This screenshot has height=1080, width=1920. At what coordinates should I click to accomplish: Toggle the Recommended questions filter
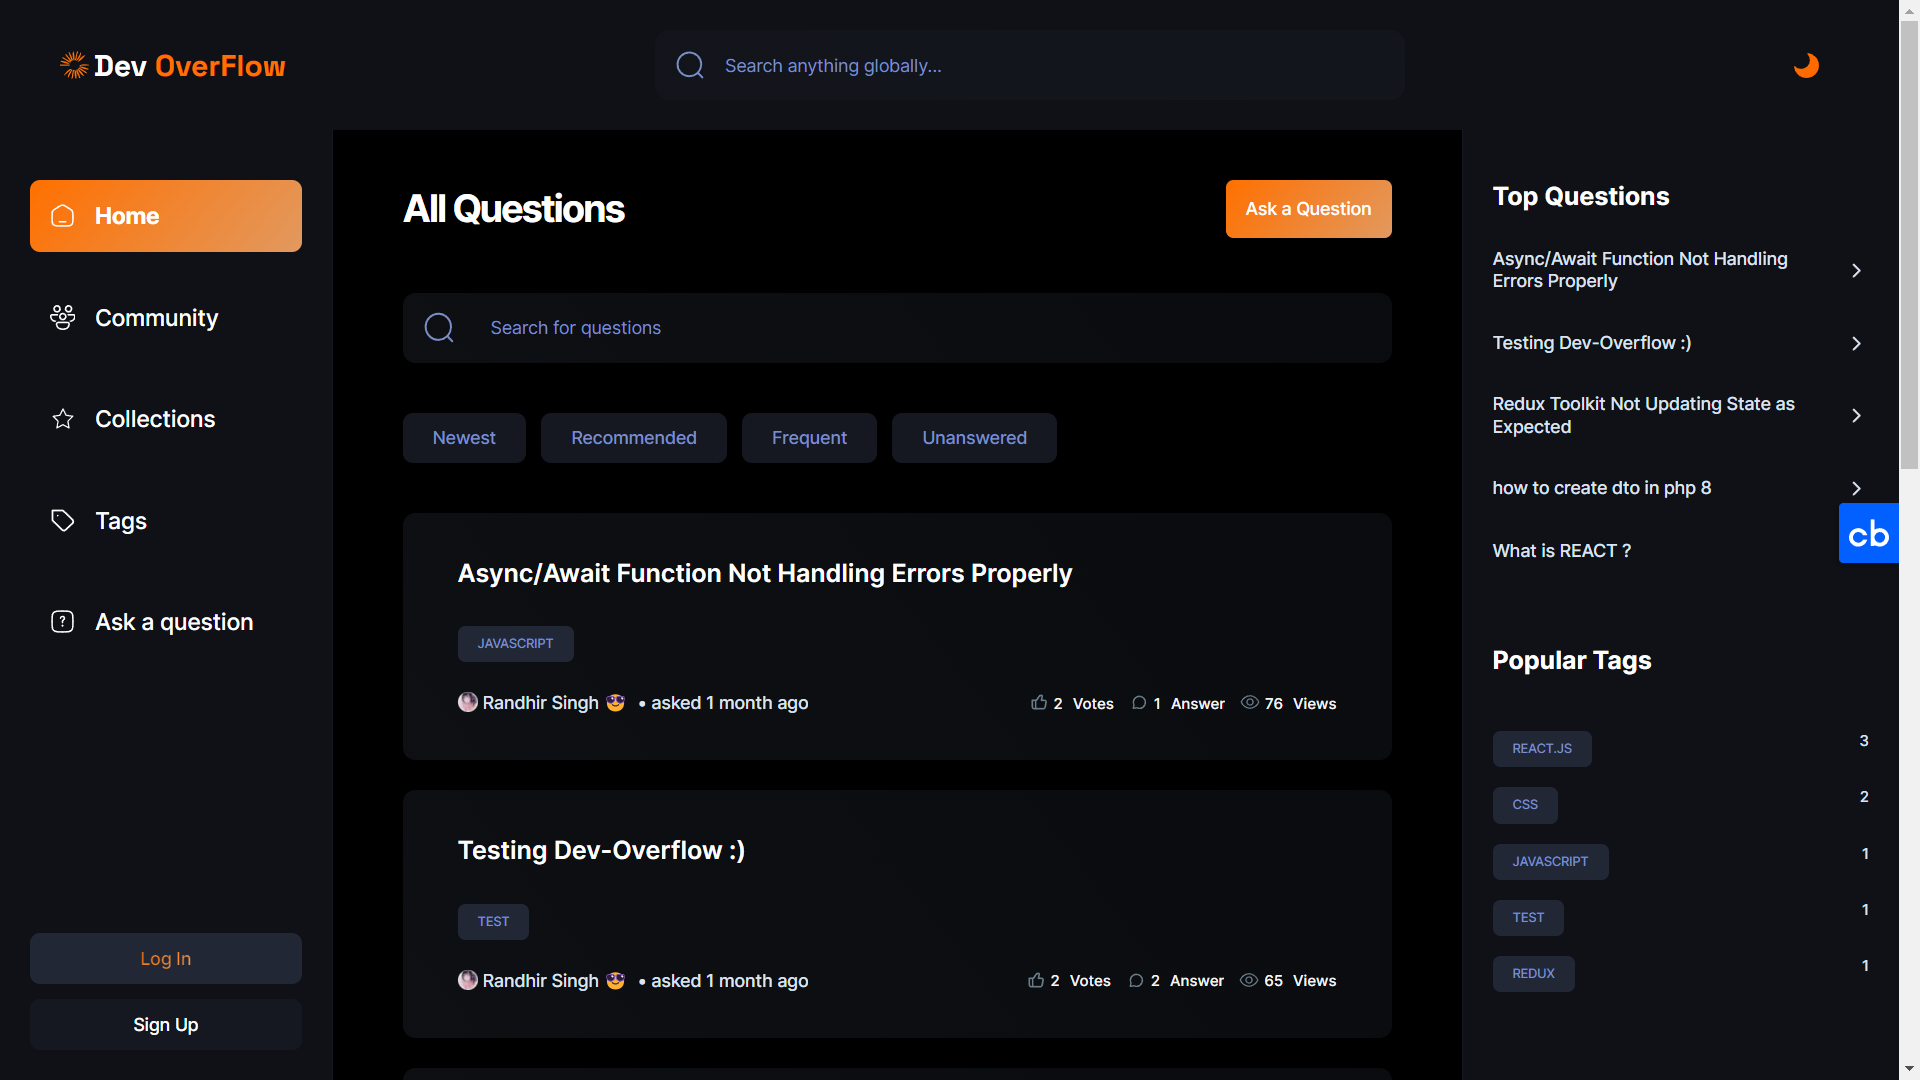[633, 436]
